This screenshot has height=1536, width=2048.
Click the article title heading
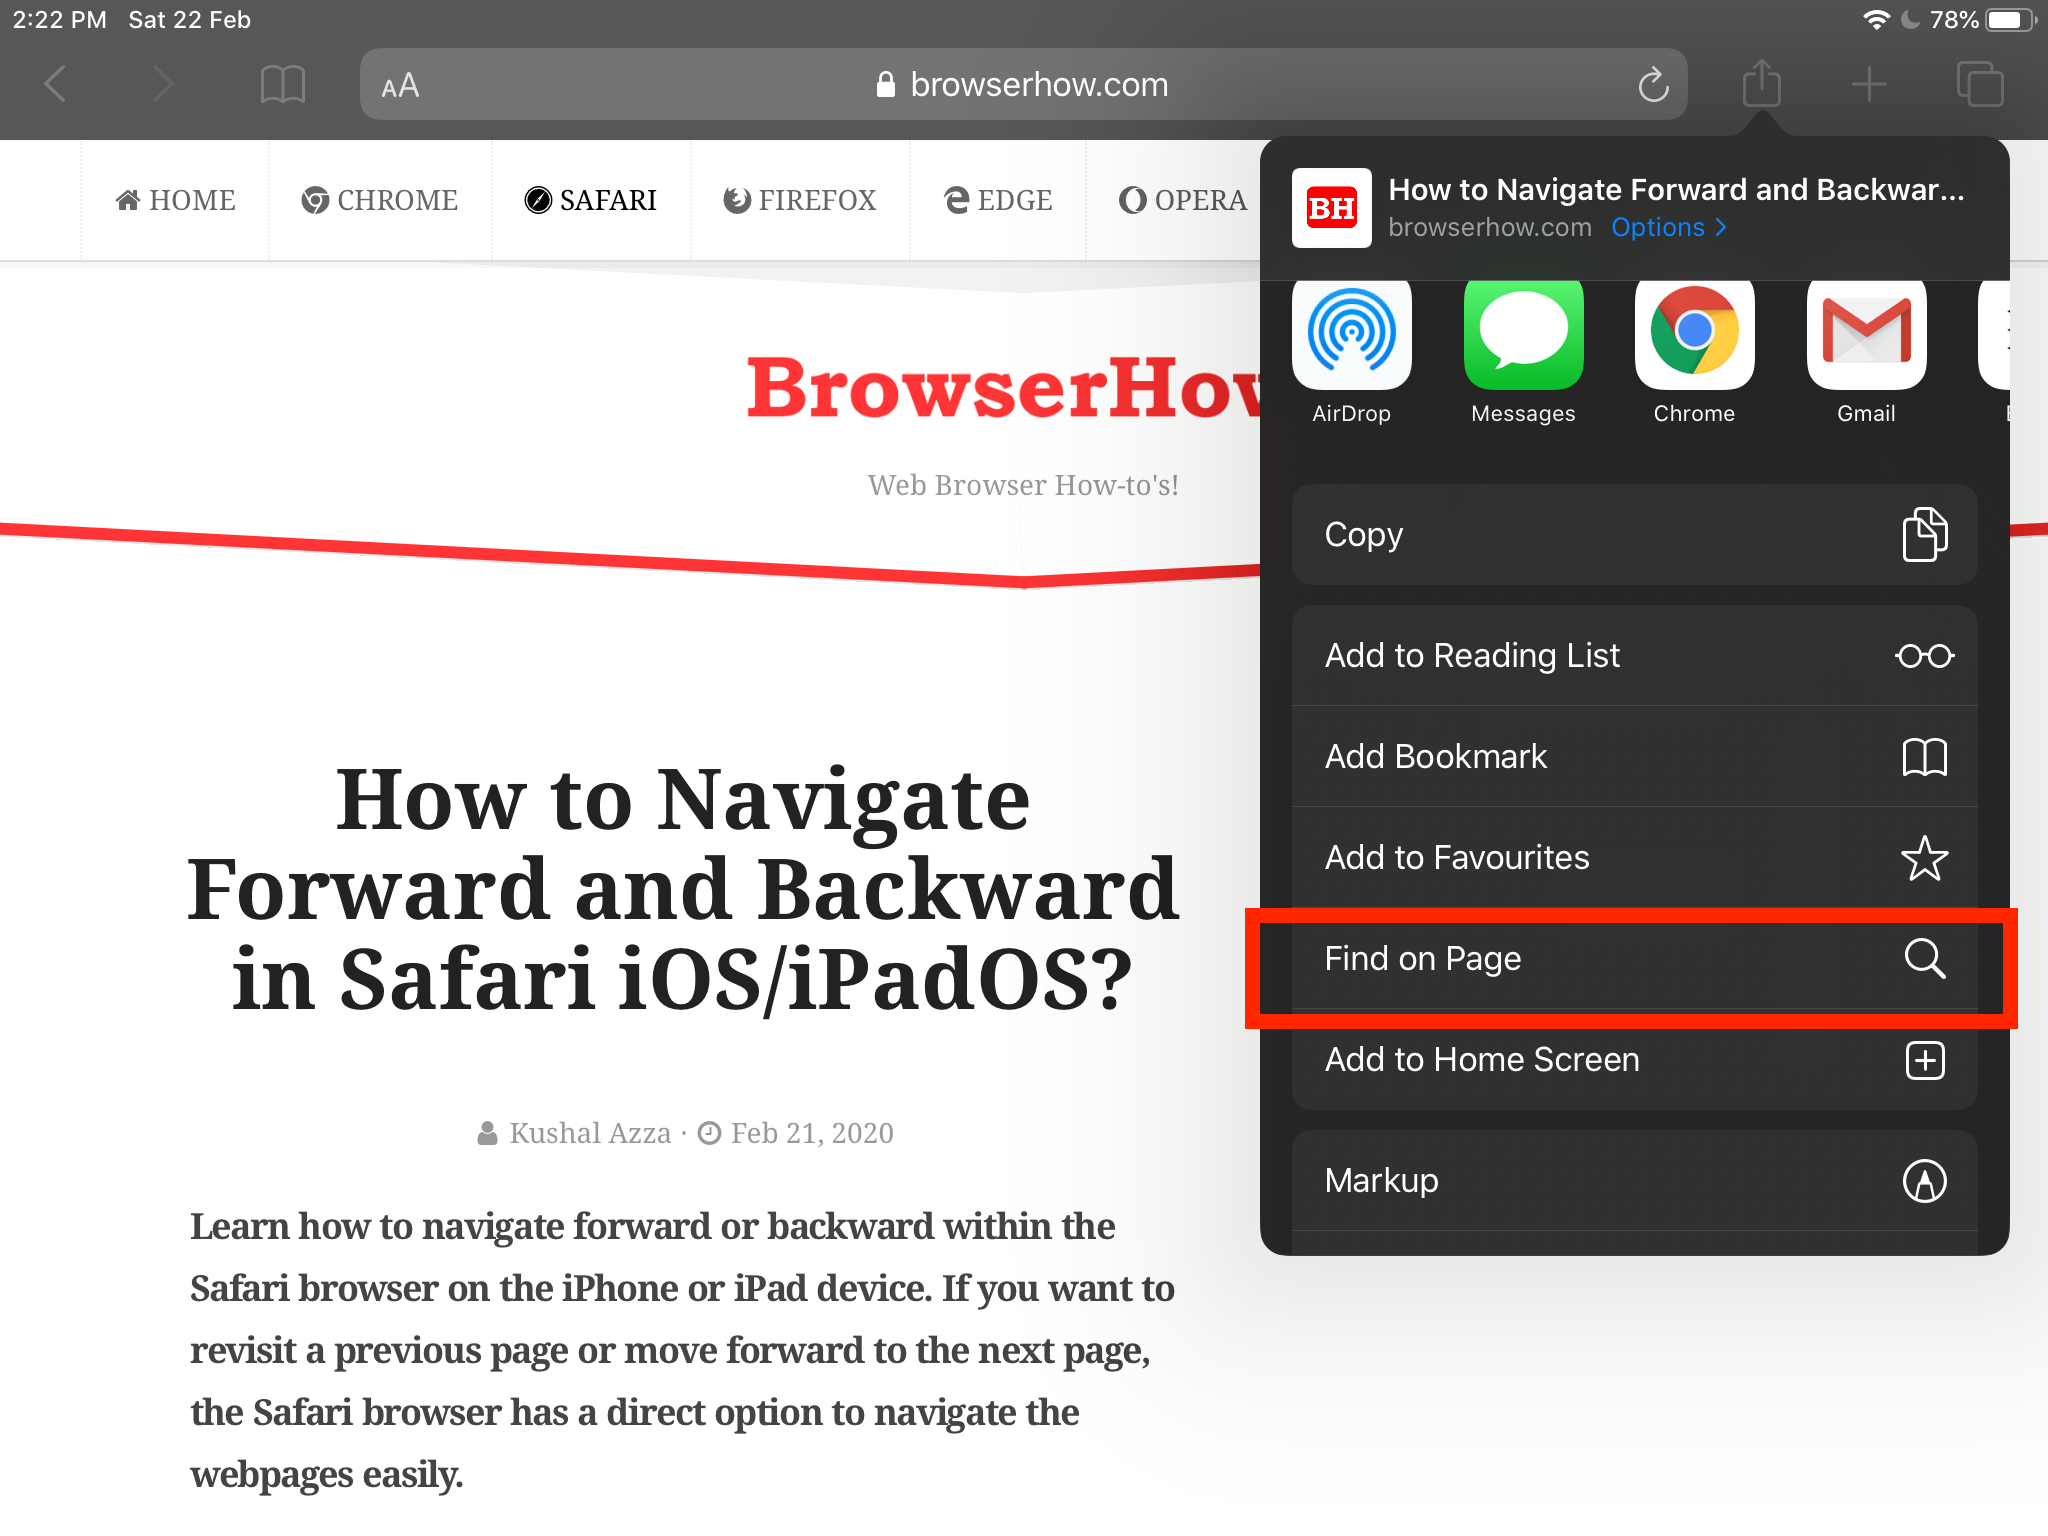click(683, 889)
